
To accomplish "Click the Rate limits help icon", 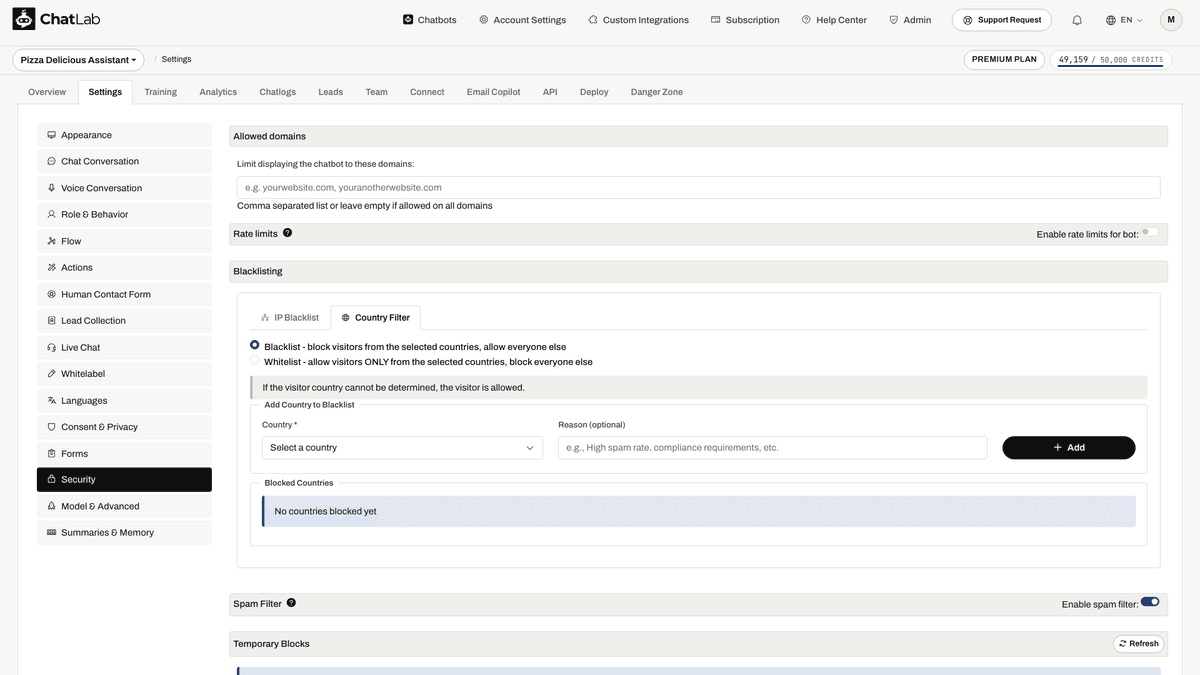I will coord(288,232).
